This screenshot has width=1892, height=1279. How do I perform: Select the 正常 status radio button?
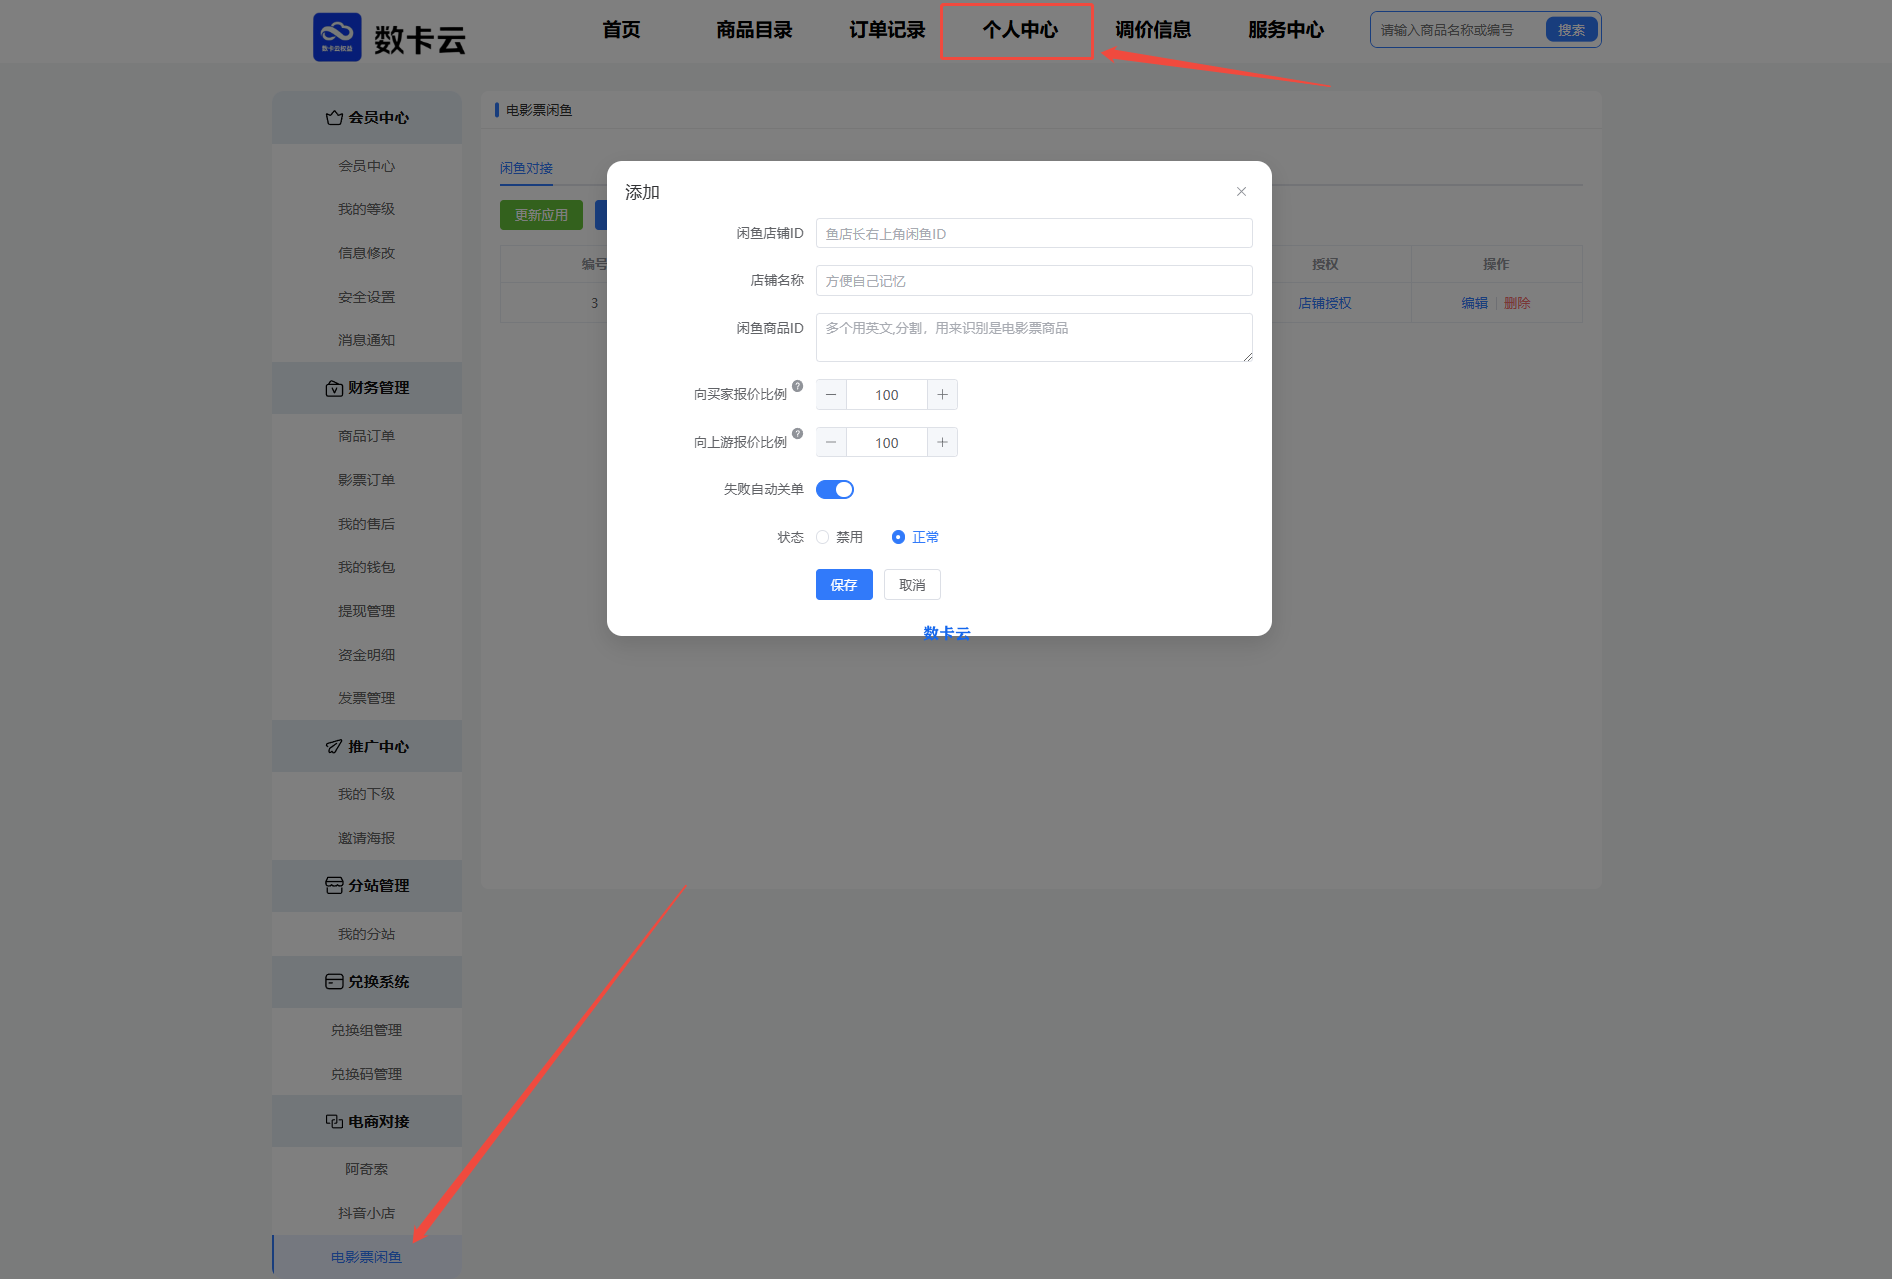point(898,538)
